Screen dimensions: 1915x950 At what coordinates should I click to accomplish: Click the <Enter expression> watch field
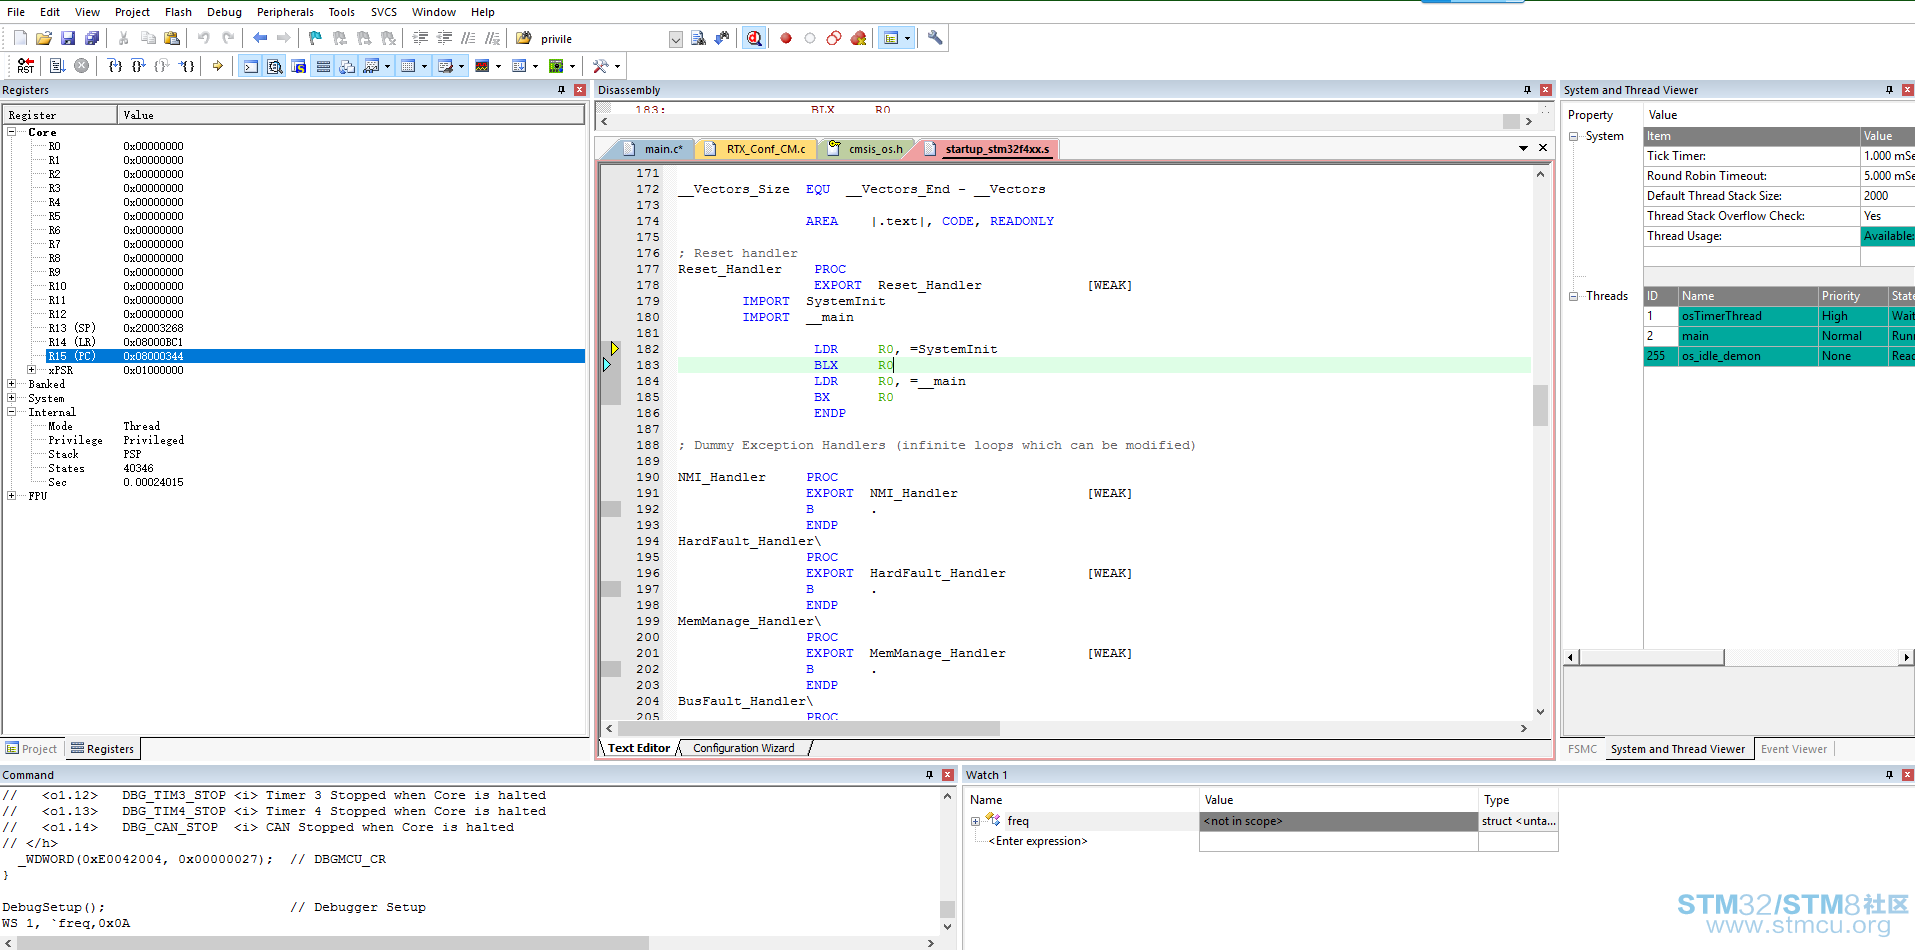pos(1038,841)
